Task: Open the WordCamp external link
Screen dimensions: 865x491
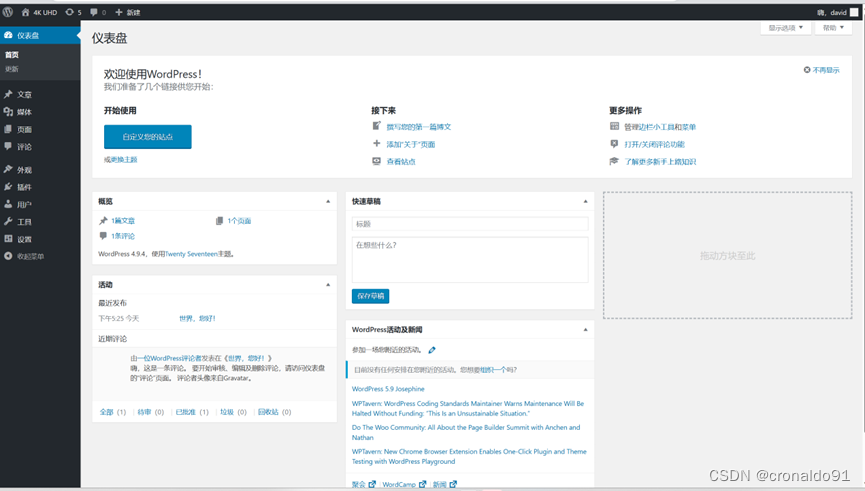Action: click(x=404, y=484)
